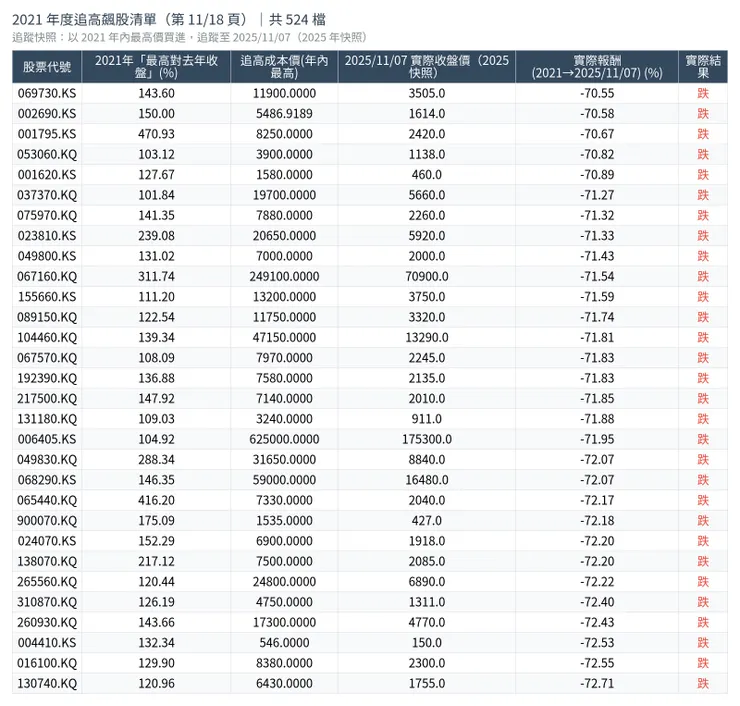Select stock code 310870.KQ
Screen dimensions: 740x706
click(x=47, y=602)
